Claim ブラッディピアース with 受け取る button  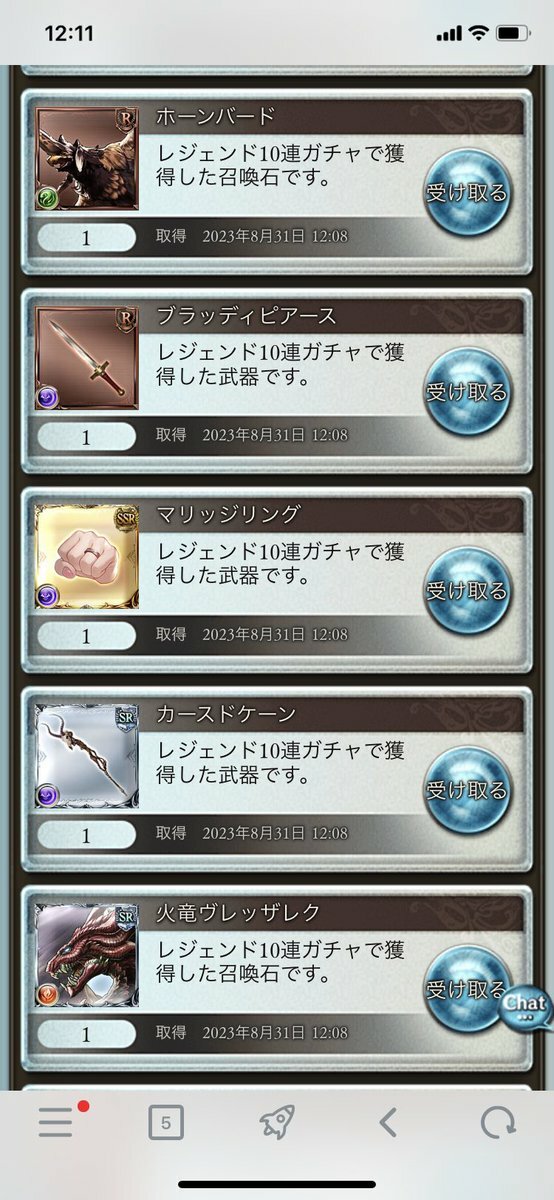tap(467, 392)
